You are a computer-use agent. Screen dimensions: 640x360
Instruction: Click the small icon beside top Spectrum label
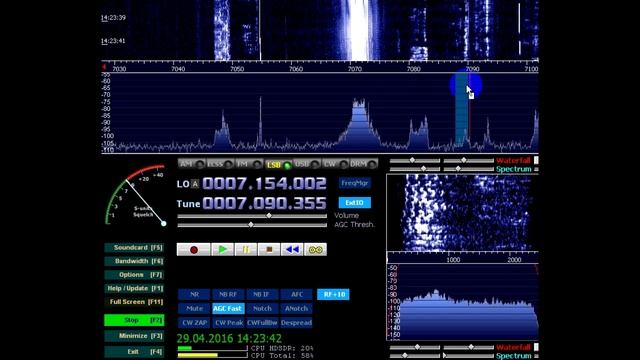coord(536,169)
